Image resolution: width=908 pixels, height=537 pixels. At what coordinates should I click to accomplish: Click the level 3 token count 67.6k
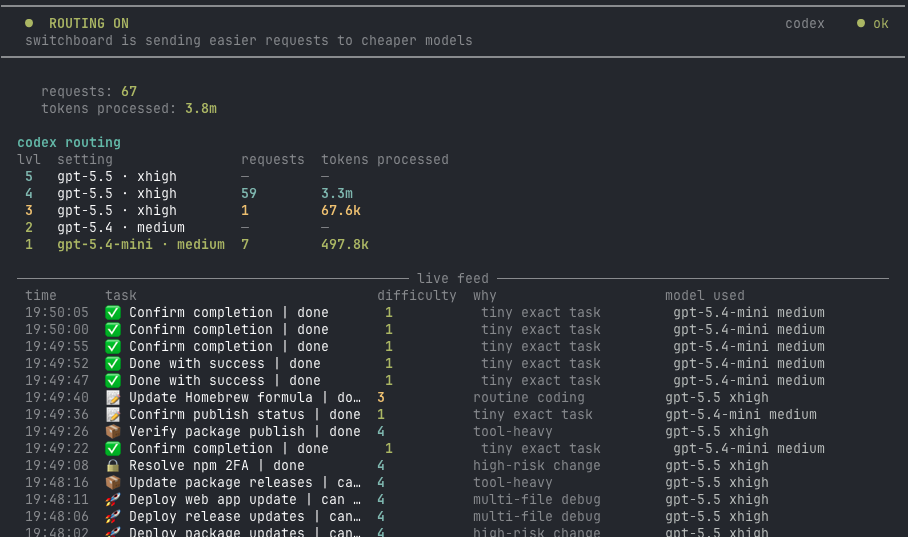pyautogui.click(x=341, y=211)
